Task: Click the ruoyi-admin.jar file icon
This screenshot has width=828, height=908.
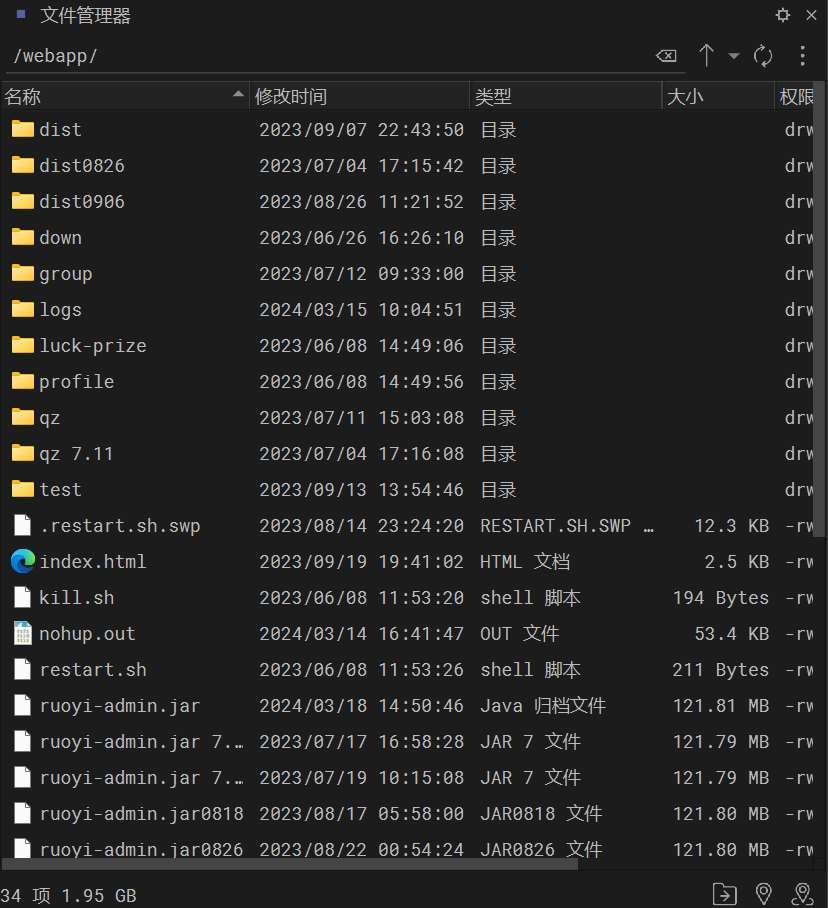Action: (23, 705)
